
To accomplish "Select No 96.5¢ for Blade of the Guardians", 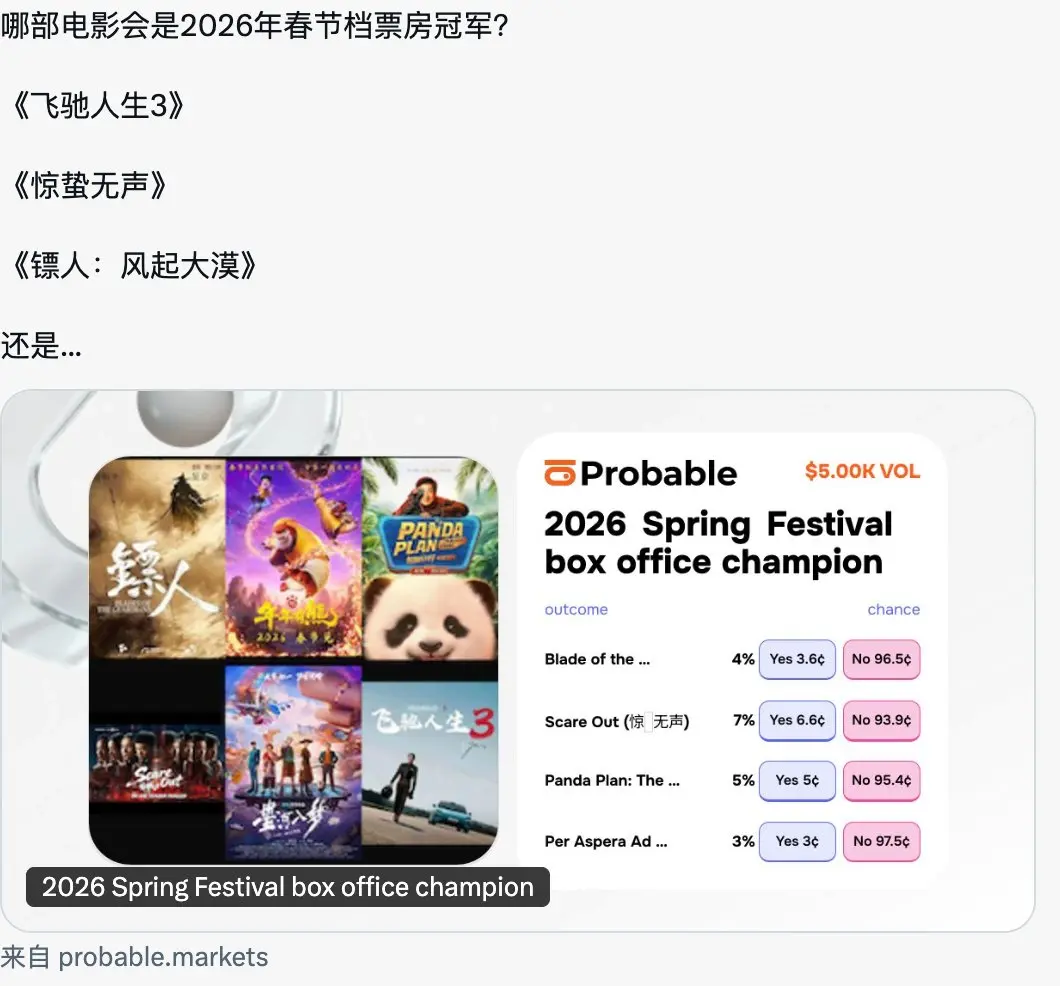I will pos(882,659).
